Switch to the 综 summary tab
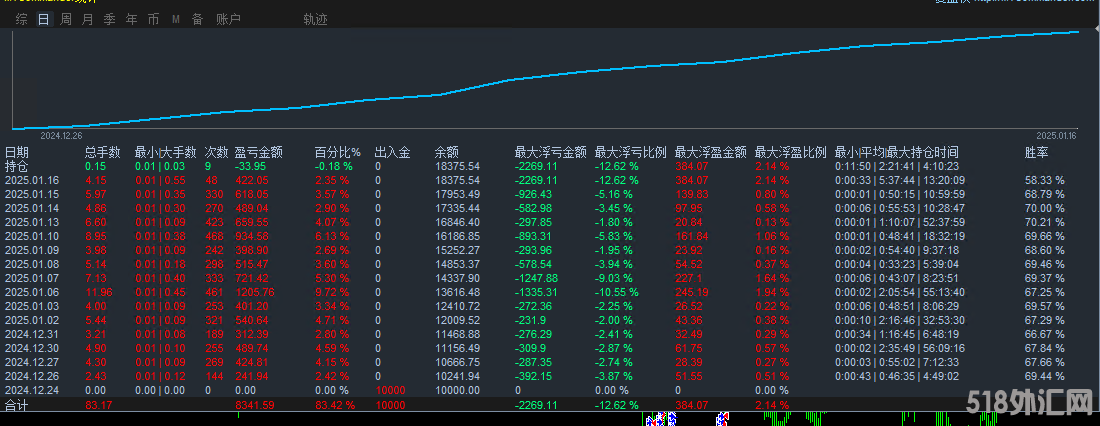1100x426 pixels. point(22,19)
